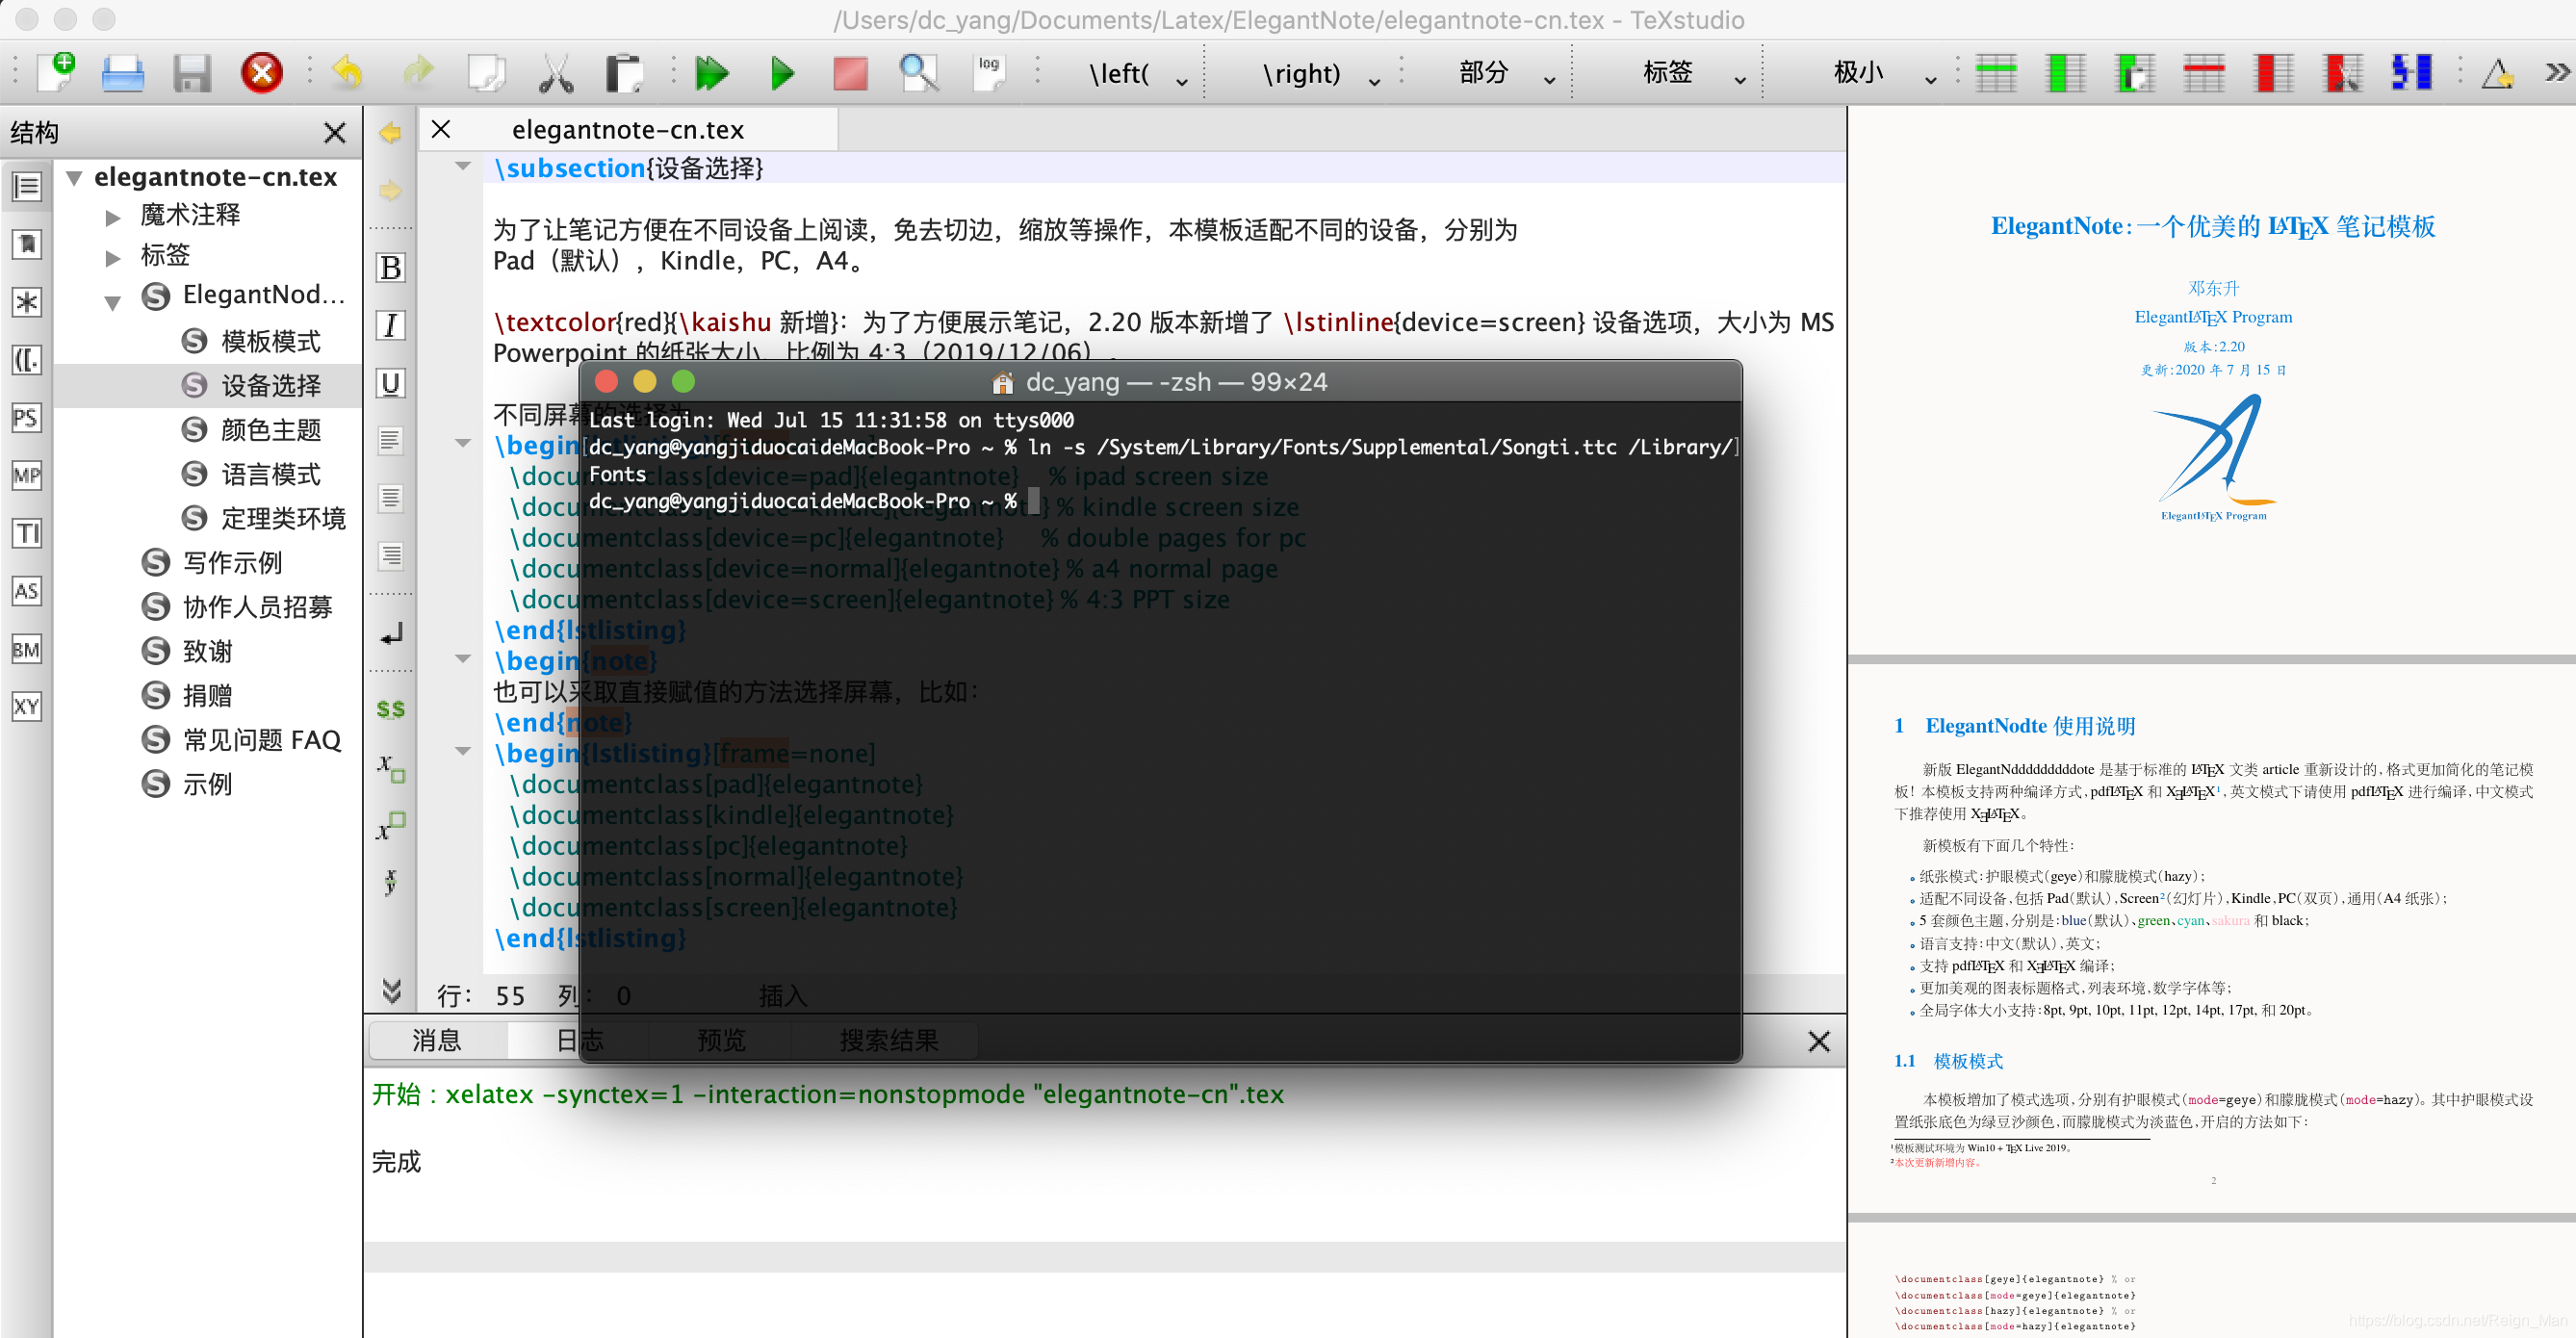The image size is (2576, 1338).
Task: Go to 写作示例 section
Action: [231, 562]
